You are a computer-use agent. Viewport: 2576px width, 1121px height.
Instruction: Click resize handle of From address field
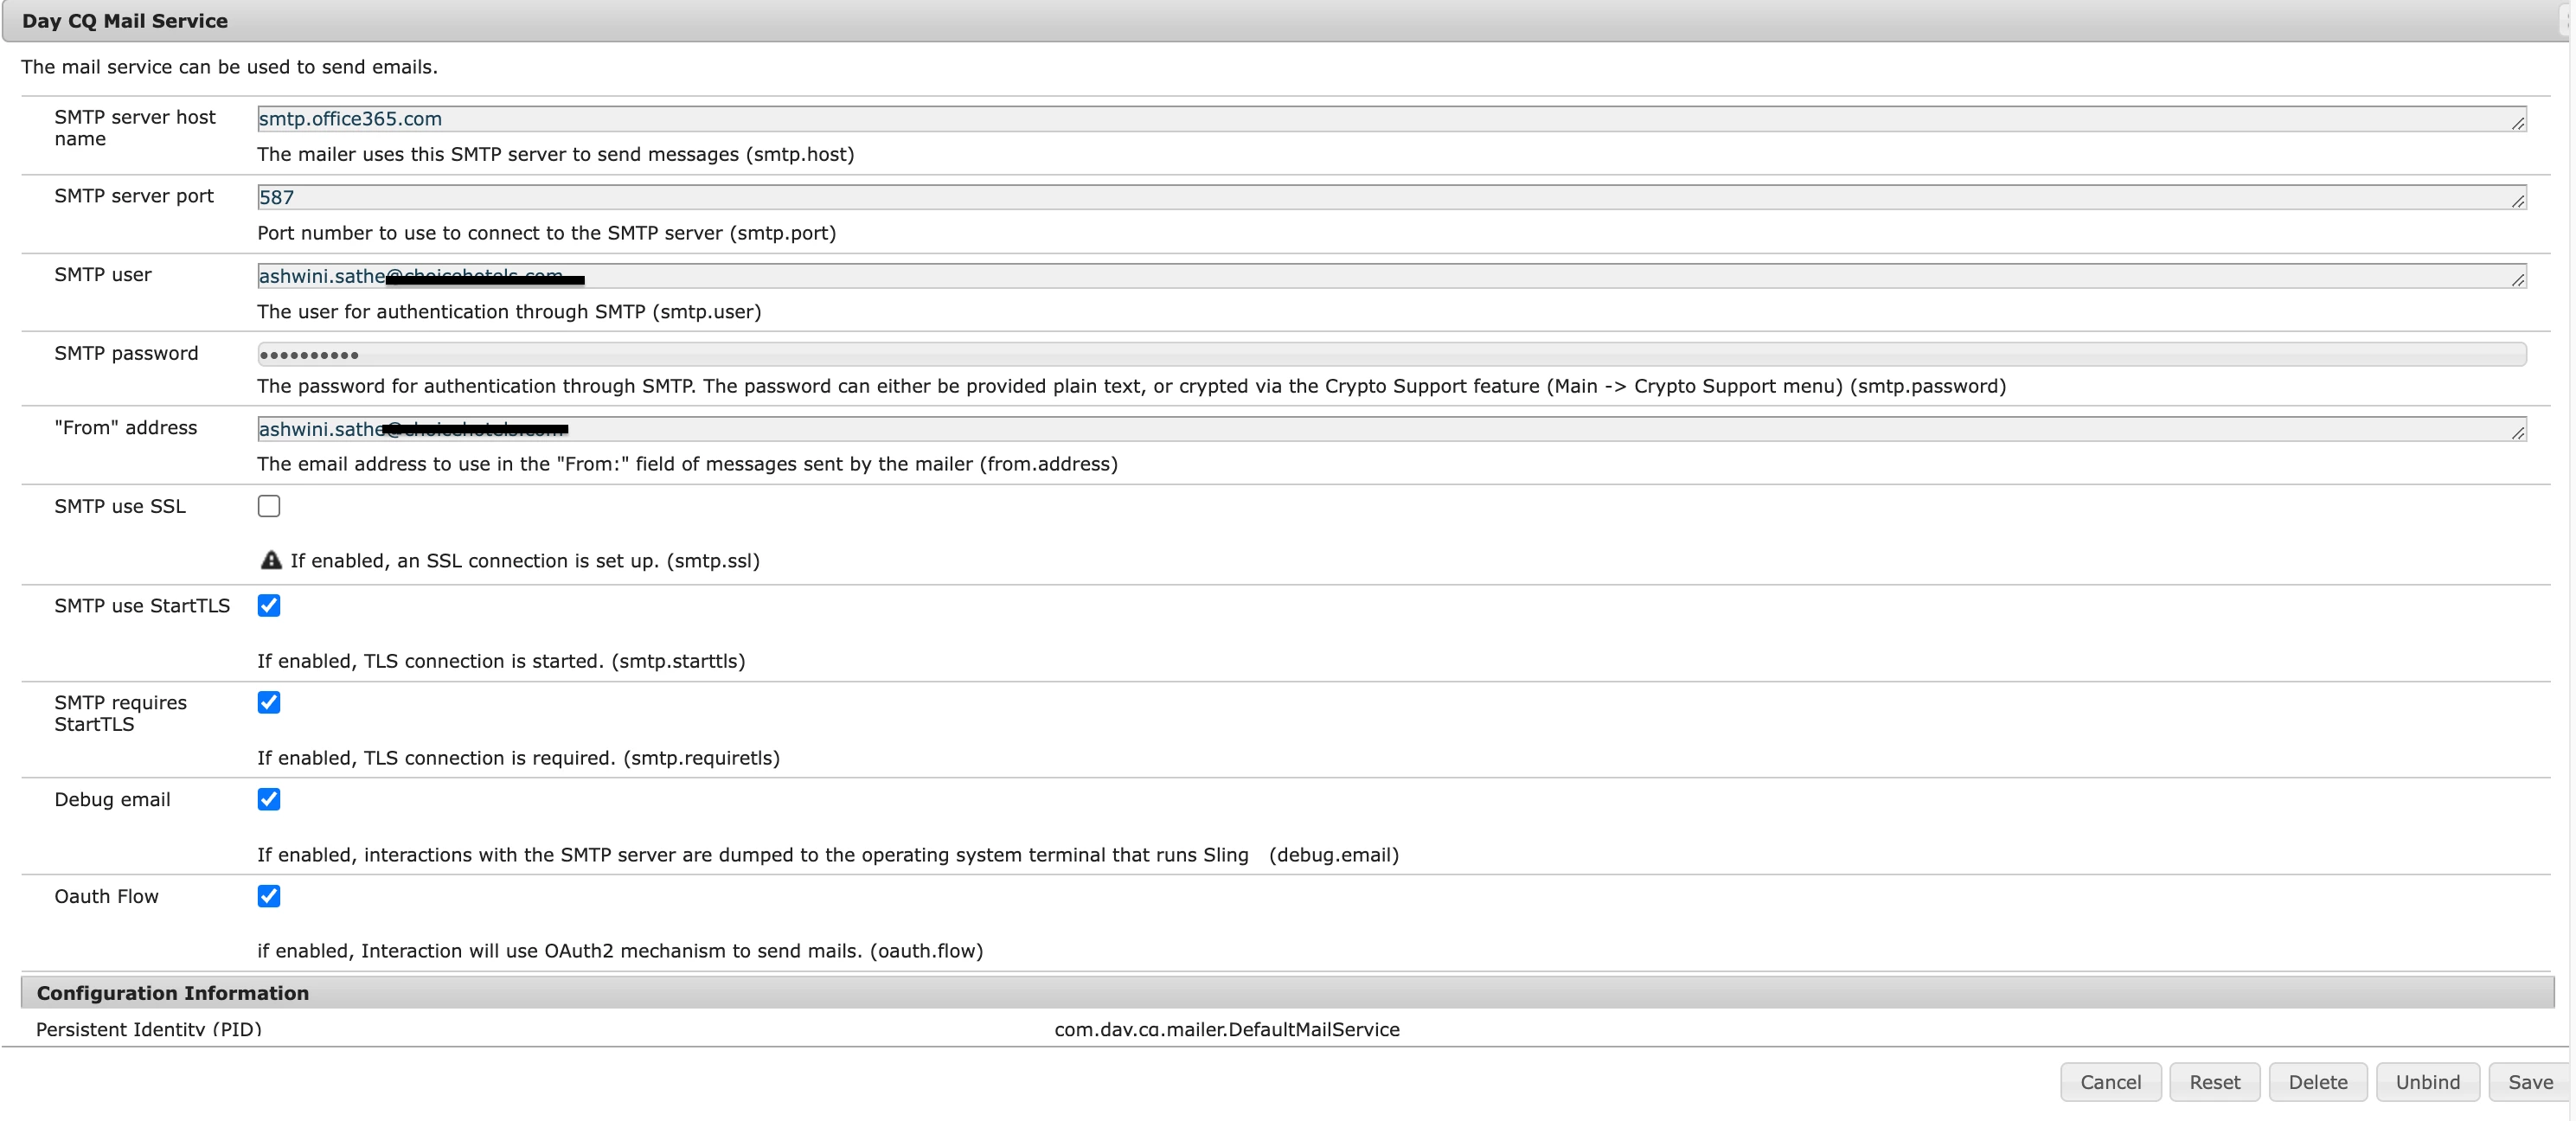click(2517, 433)
